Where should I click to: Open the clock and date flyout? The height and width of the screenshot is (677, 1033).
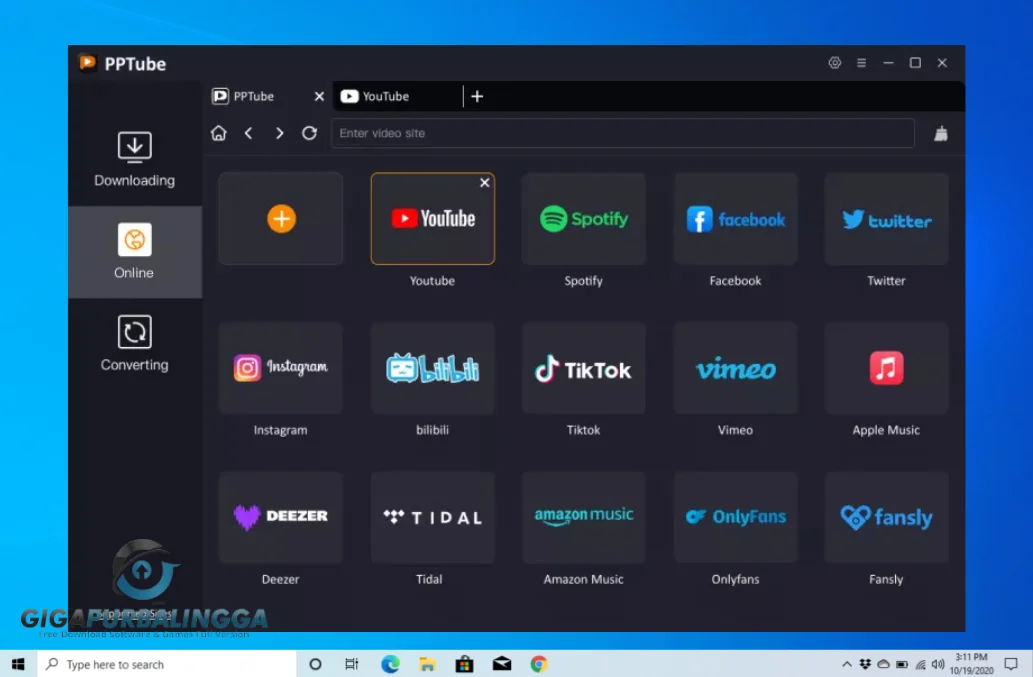pos(972,664)
